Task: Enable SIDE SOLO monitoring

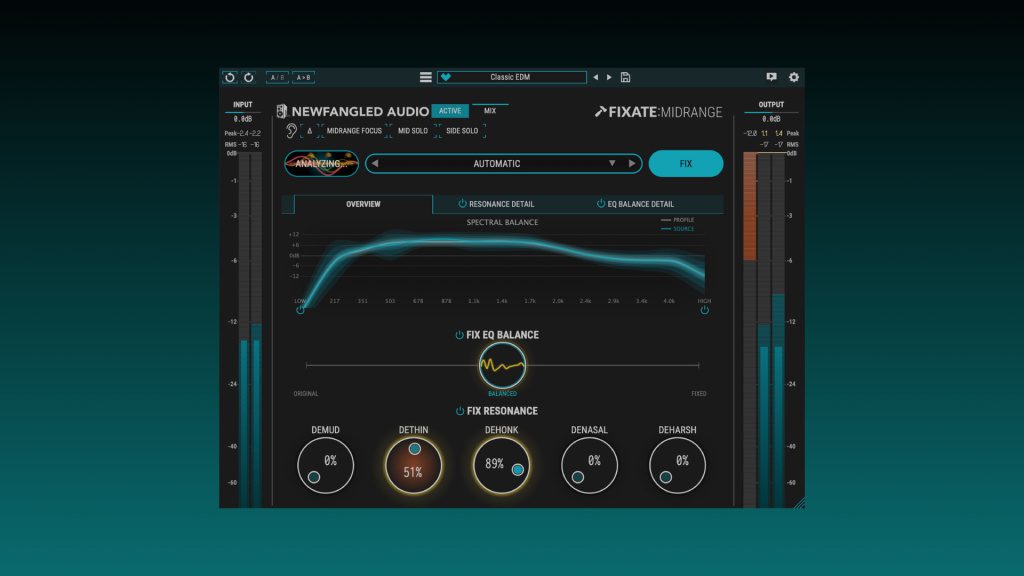Action: pyautogui.click(x=462, y=131)
